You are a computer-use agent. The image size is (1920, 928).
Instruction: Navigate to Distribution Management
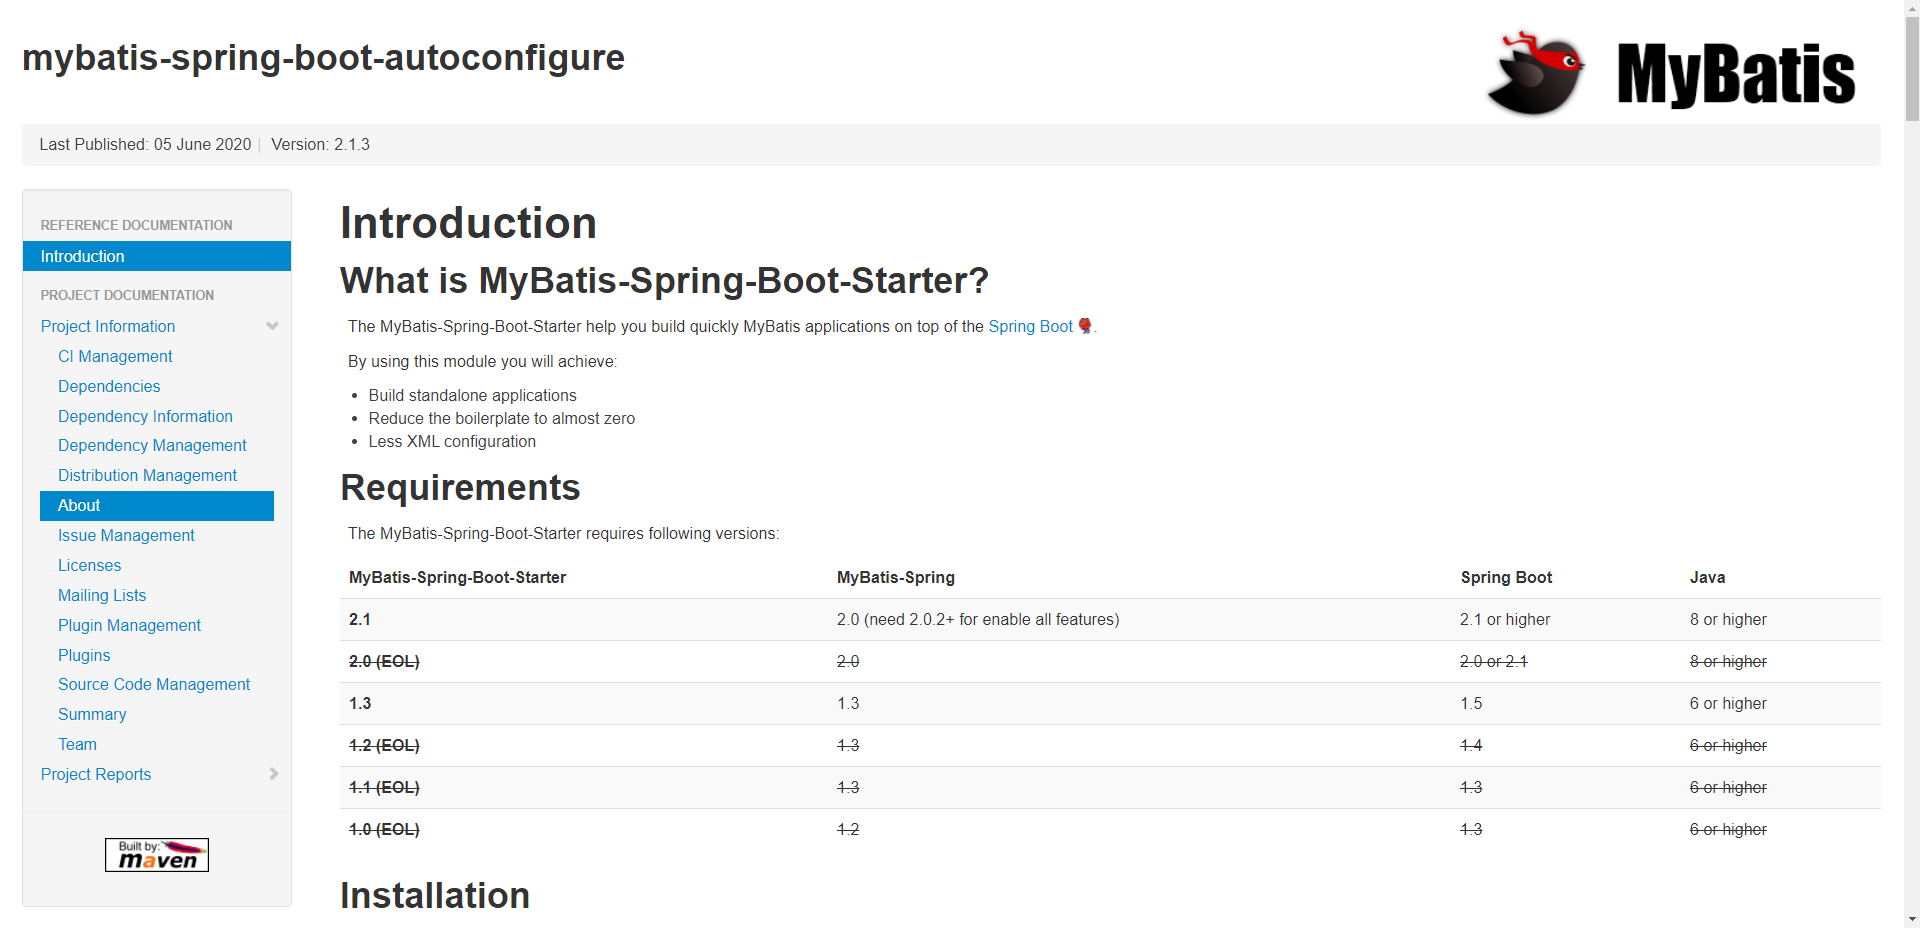[x=147, y=475]
